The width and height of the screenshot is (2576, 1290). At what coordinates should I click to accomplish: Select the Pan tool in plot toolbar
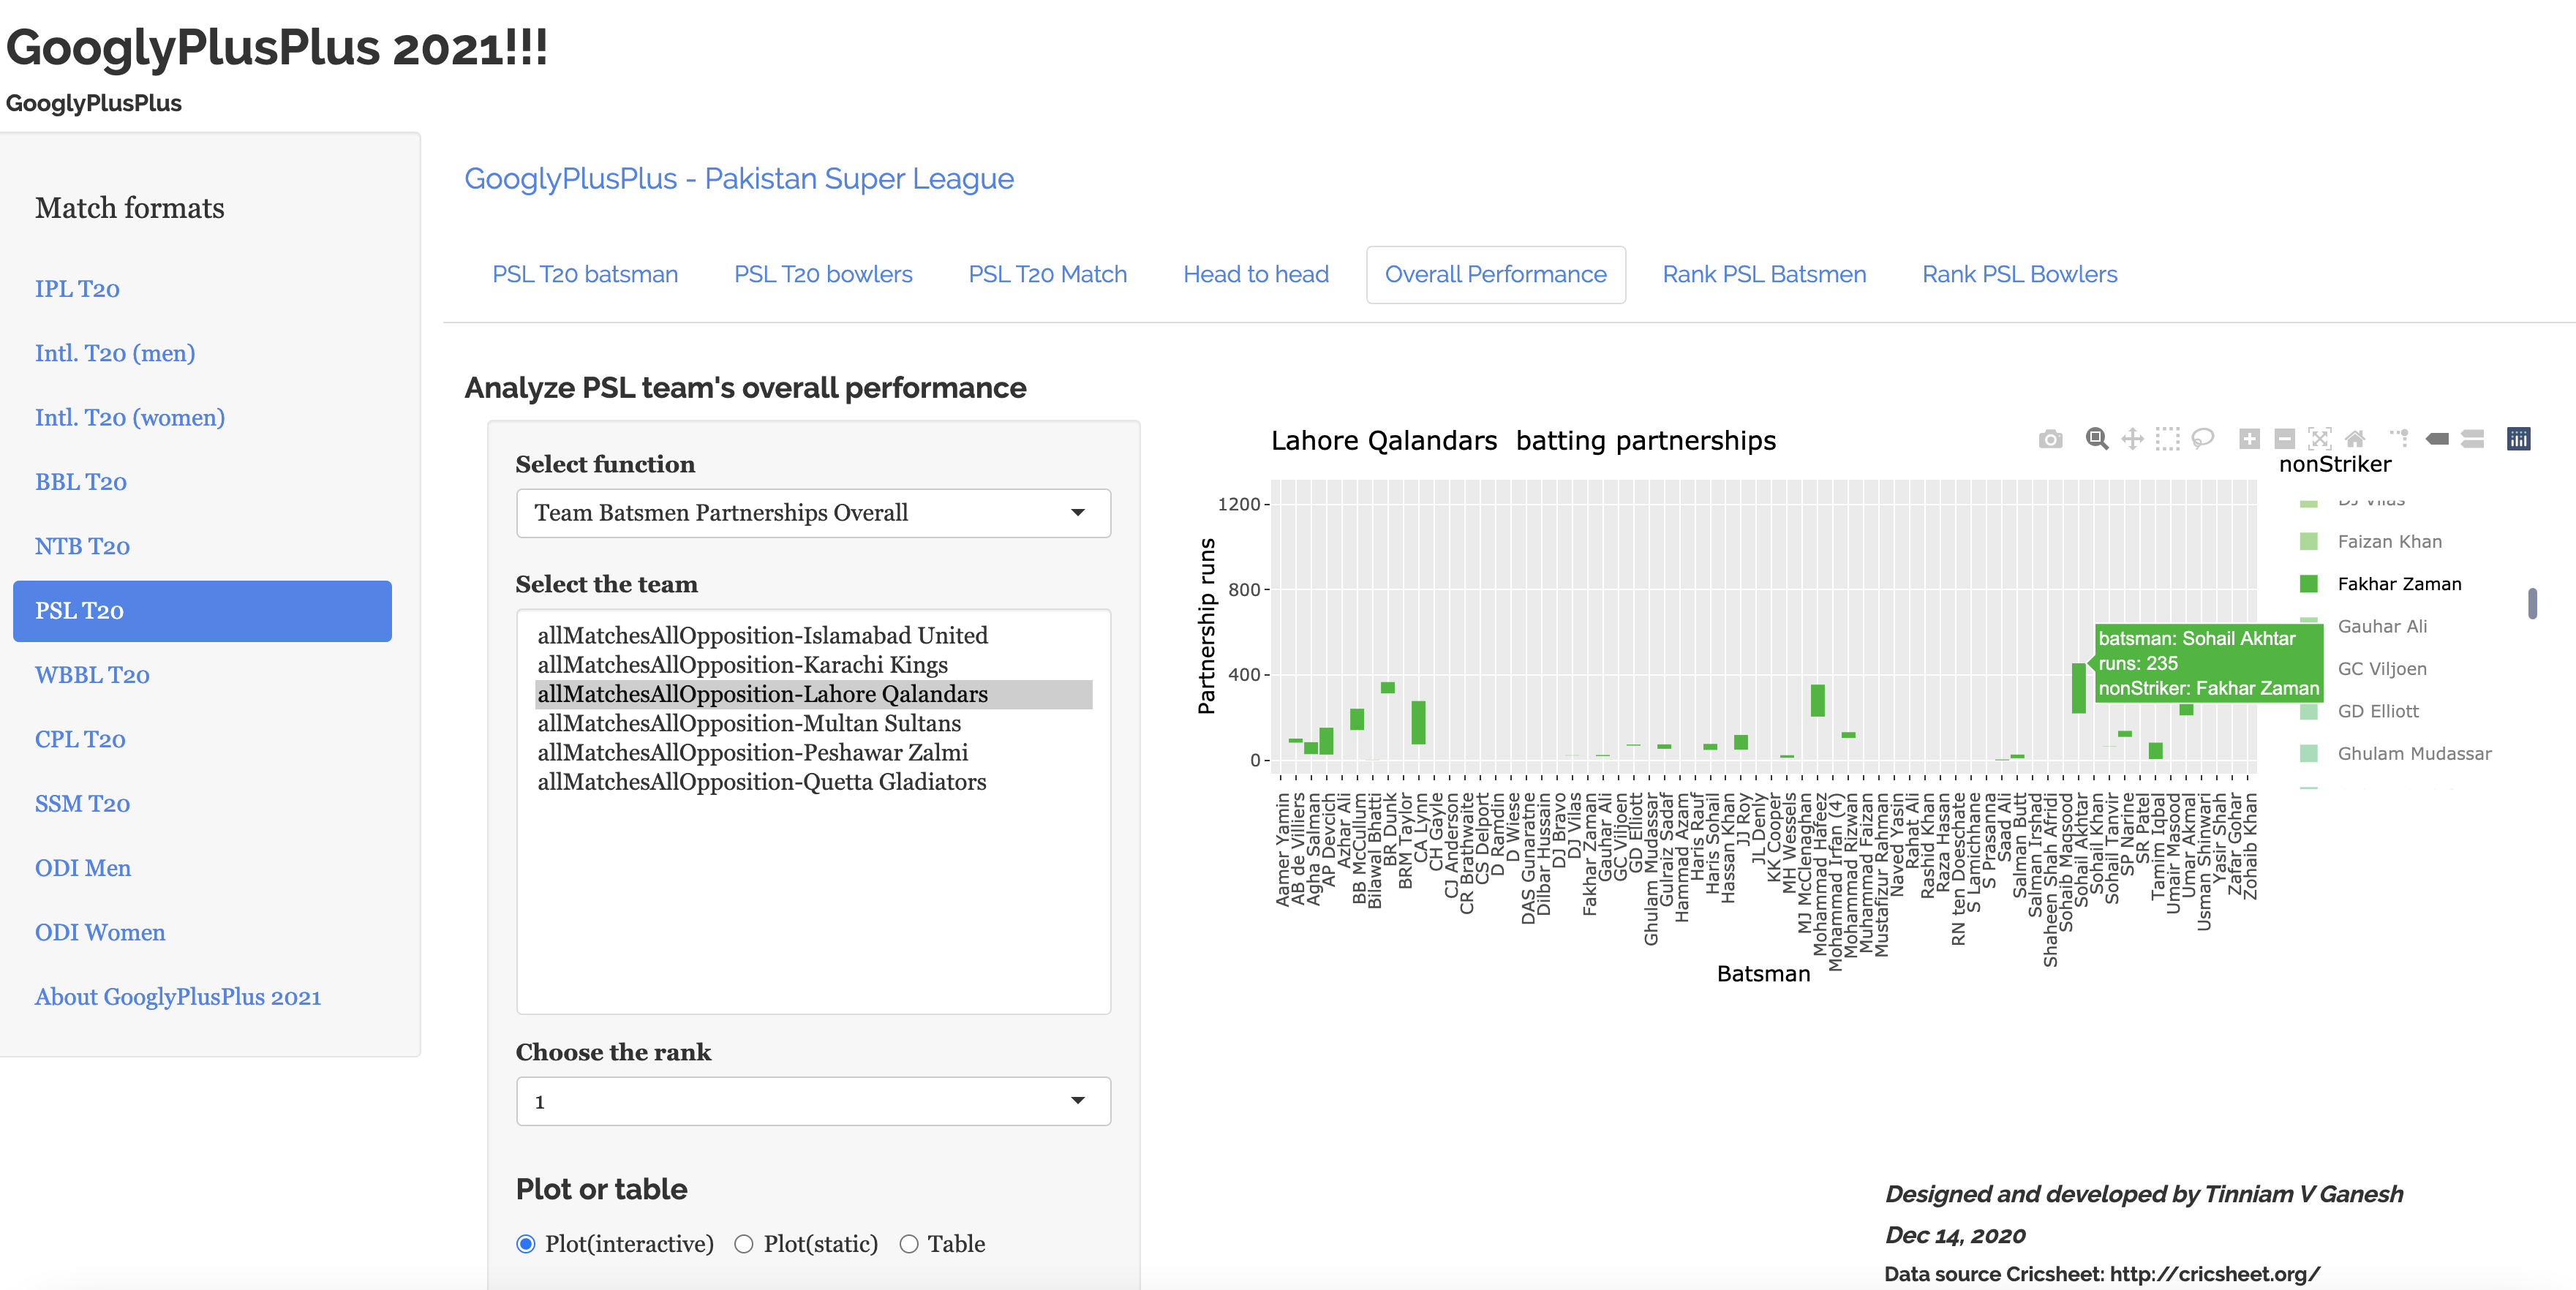click(2132, 439)
